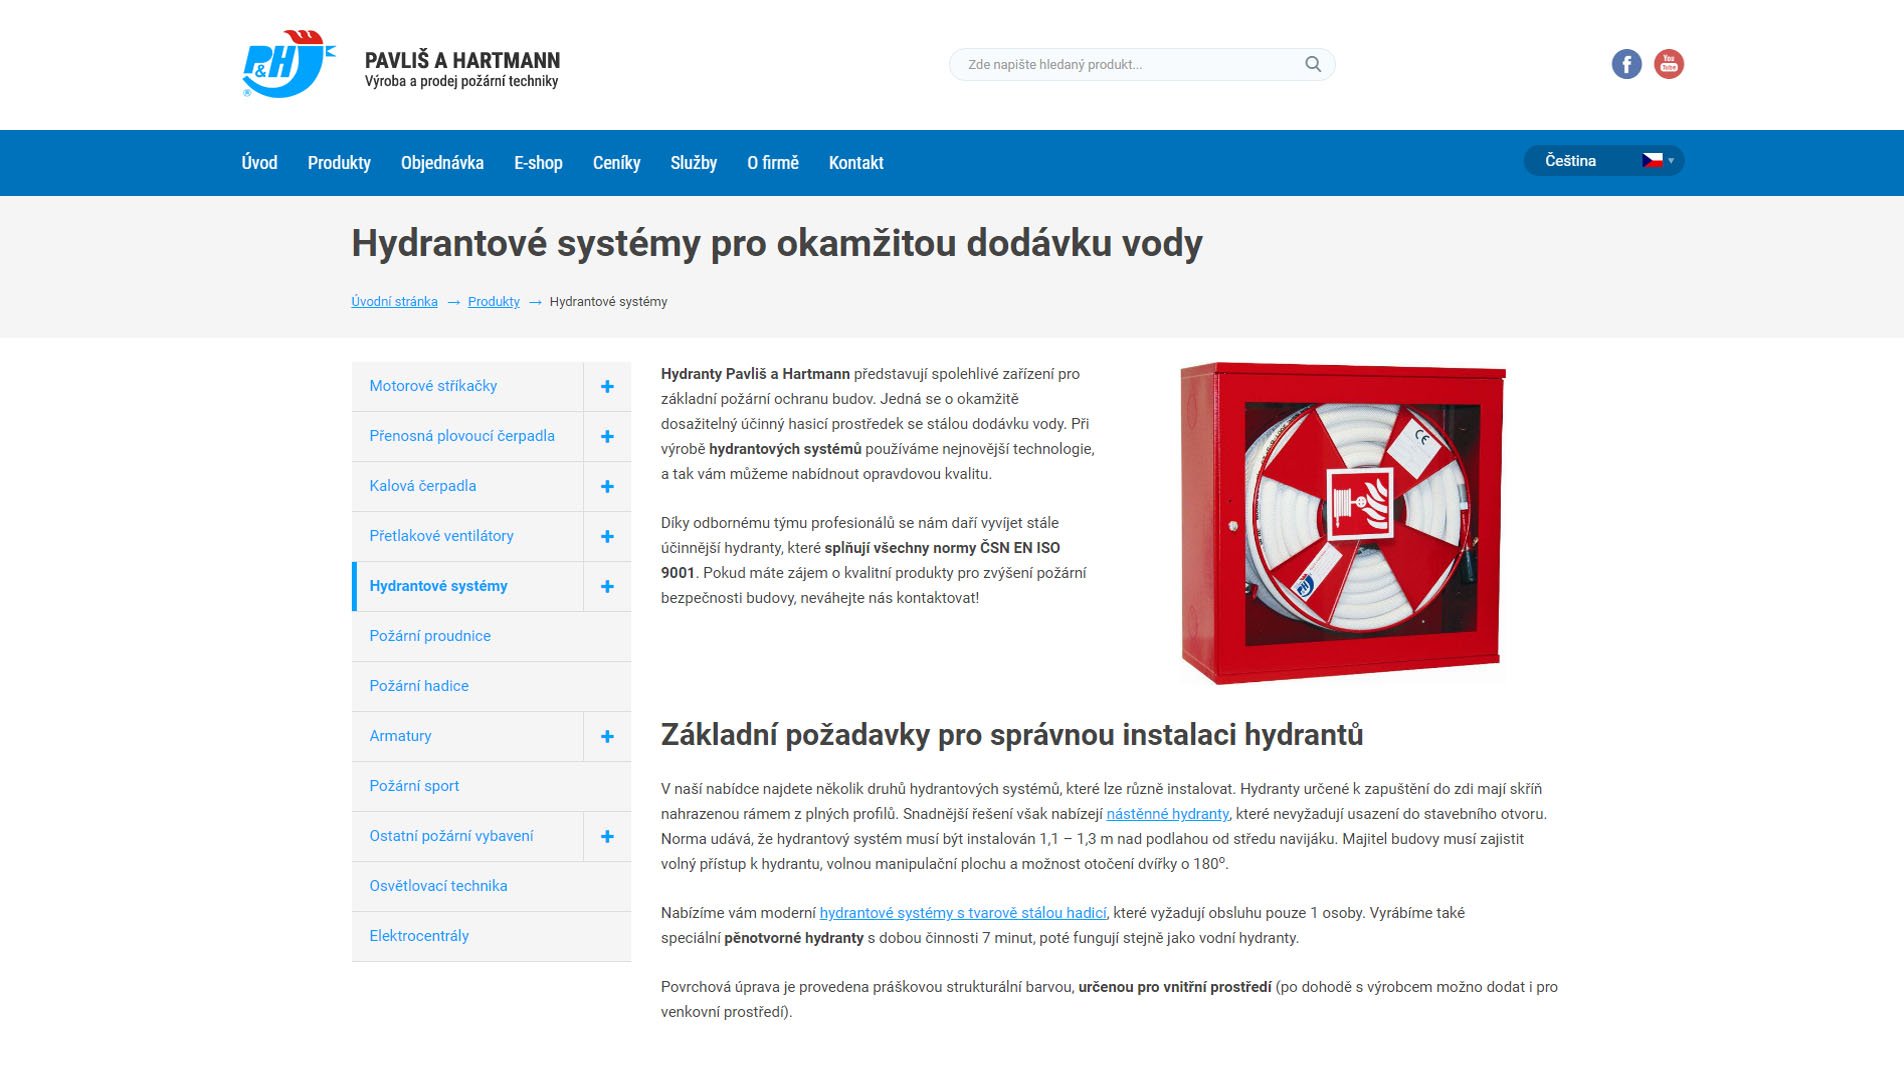
Task: Click the Hydrantové systémy breadcrumb text
Action: coord(608,301)
